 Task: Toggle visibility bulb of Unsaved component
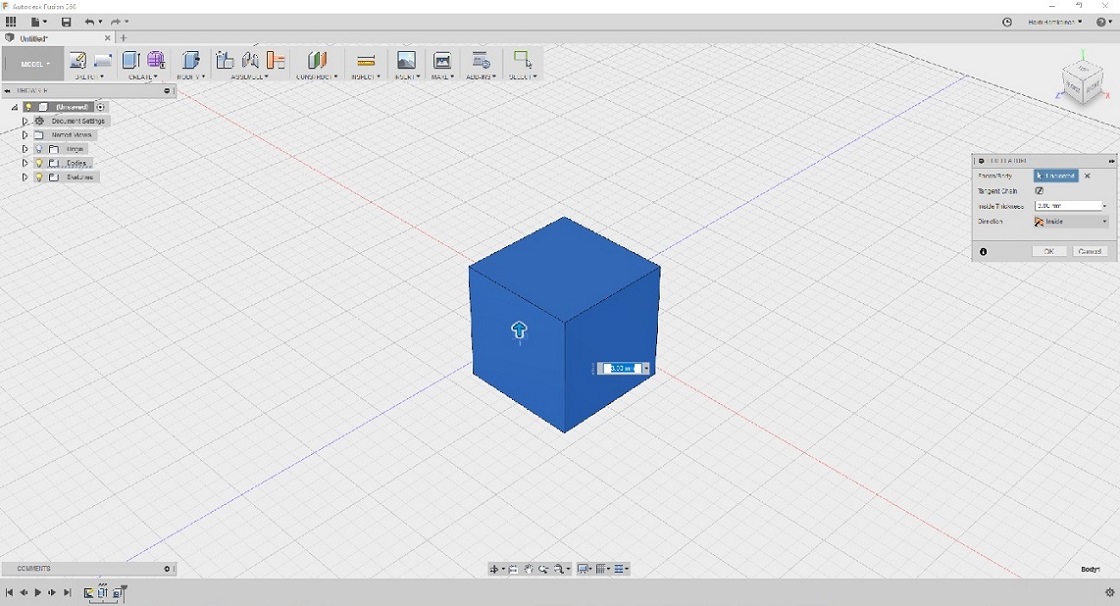click(29, 107)
